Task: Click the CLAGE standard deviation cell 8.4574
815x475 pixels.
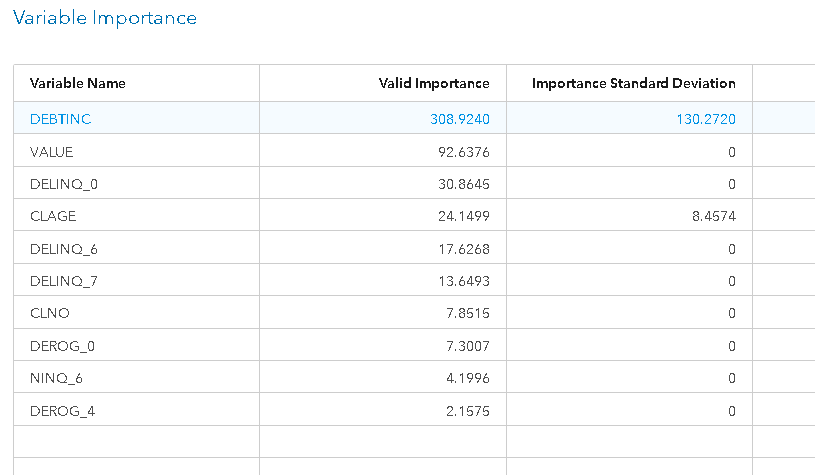Action: pos(714,216)
